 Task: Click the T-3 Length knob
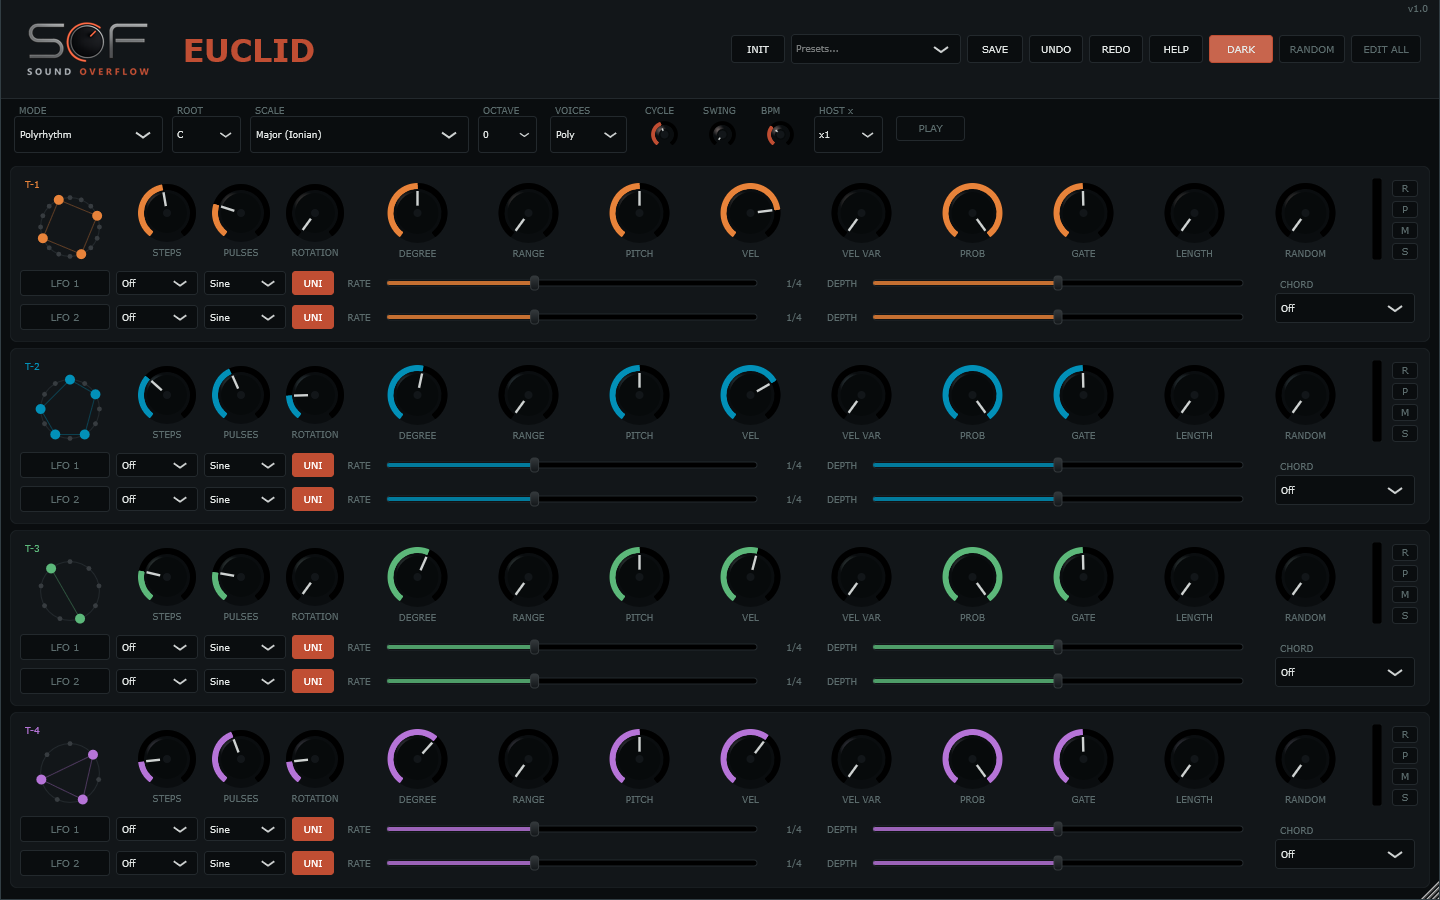point(1194,576)
